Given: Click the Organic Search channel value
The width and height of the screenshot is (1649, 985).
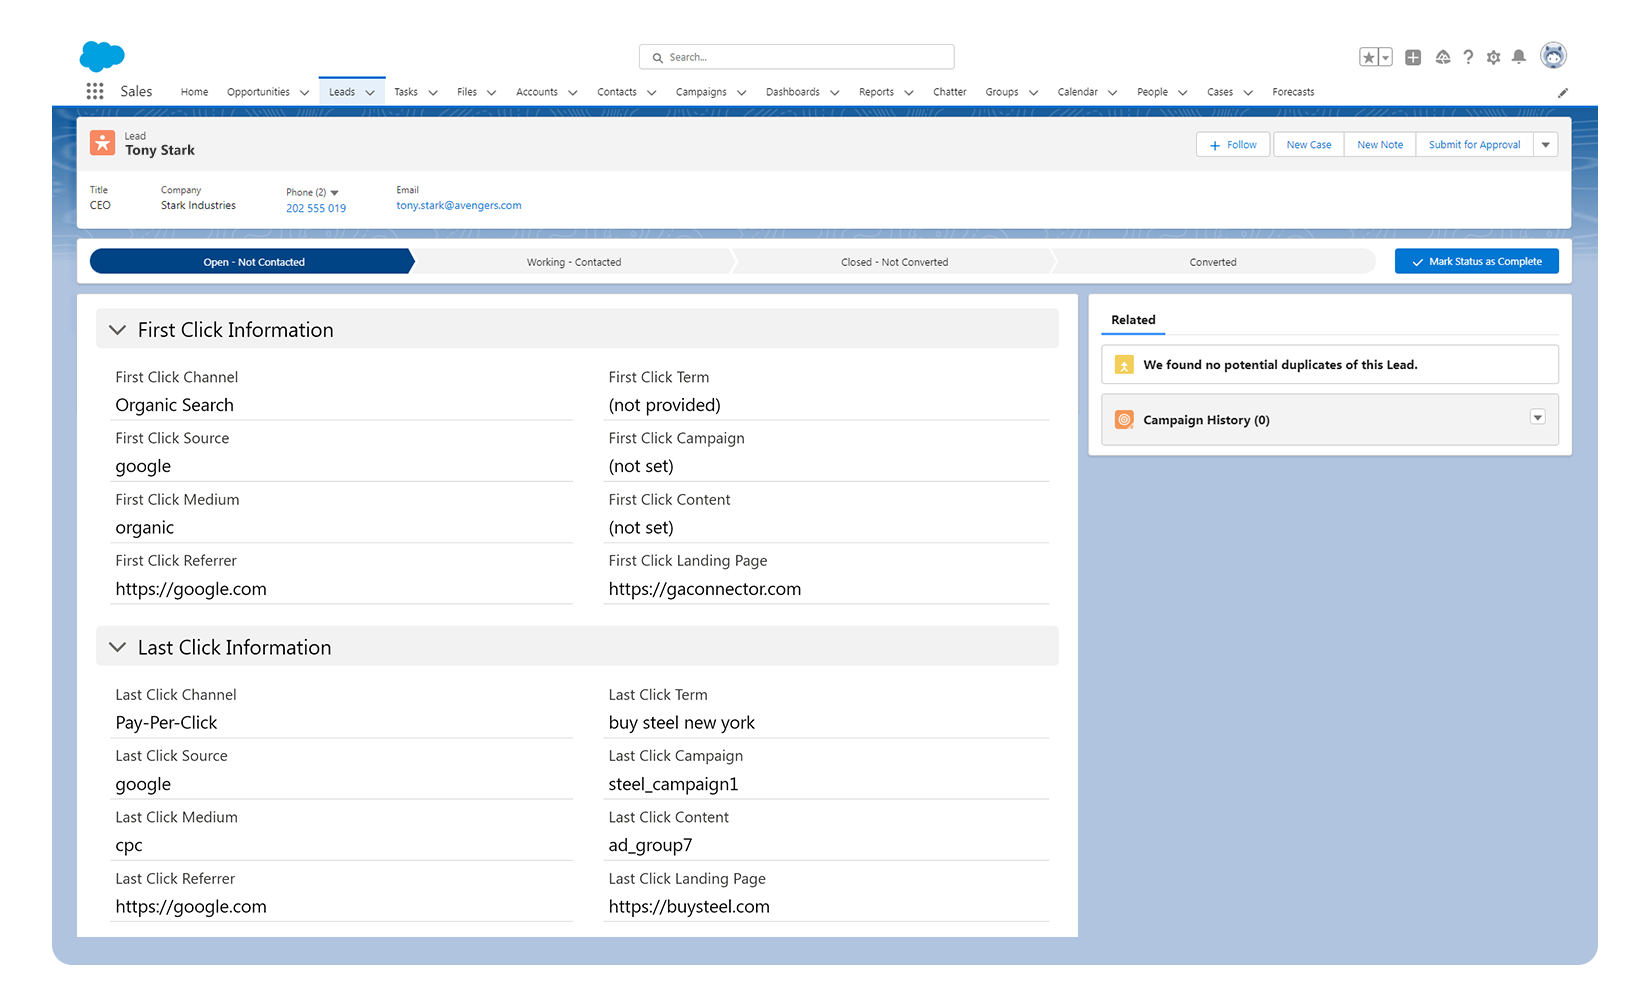Looking at the screenshot, I should (x=175, y=405).
